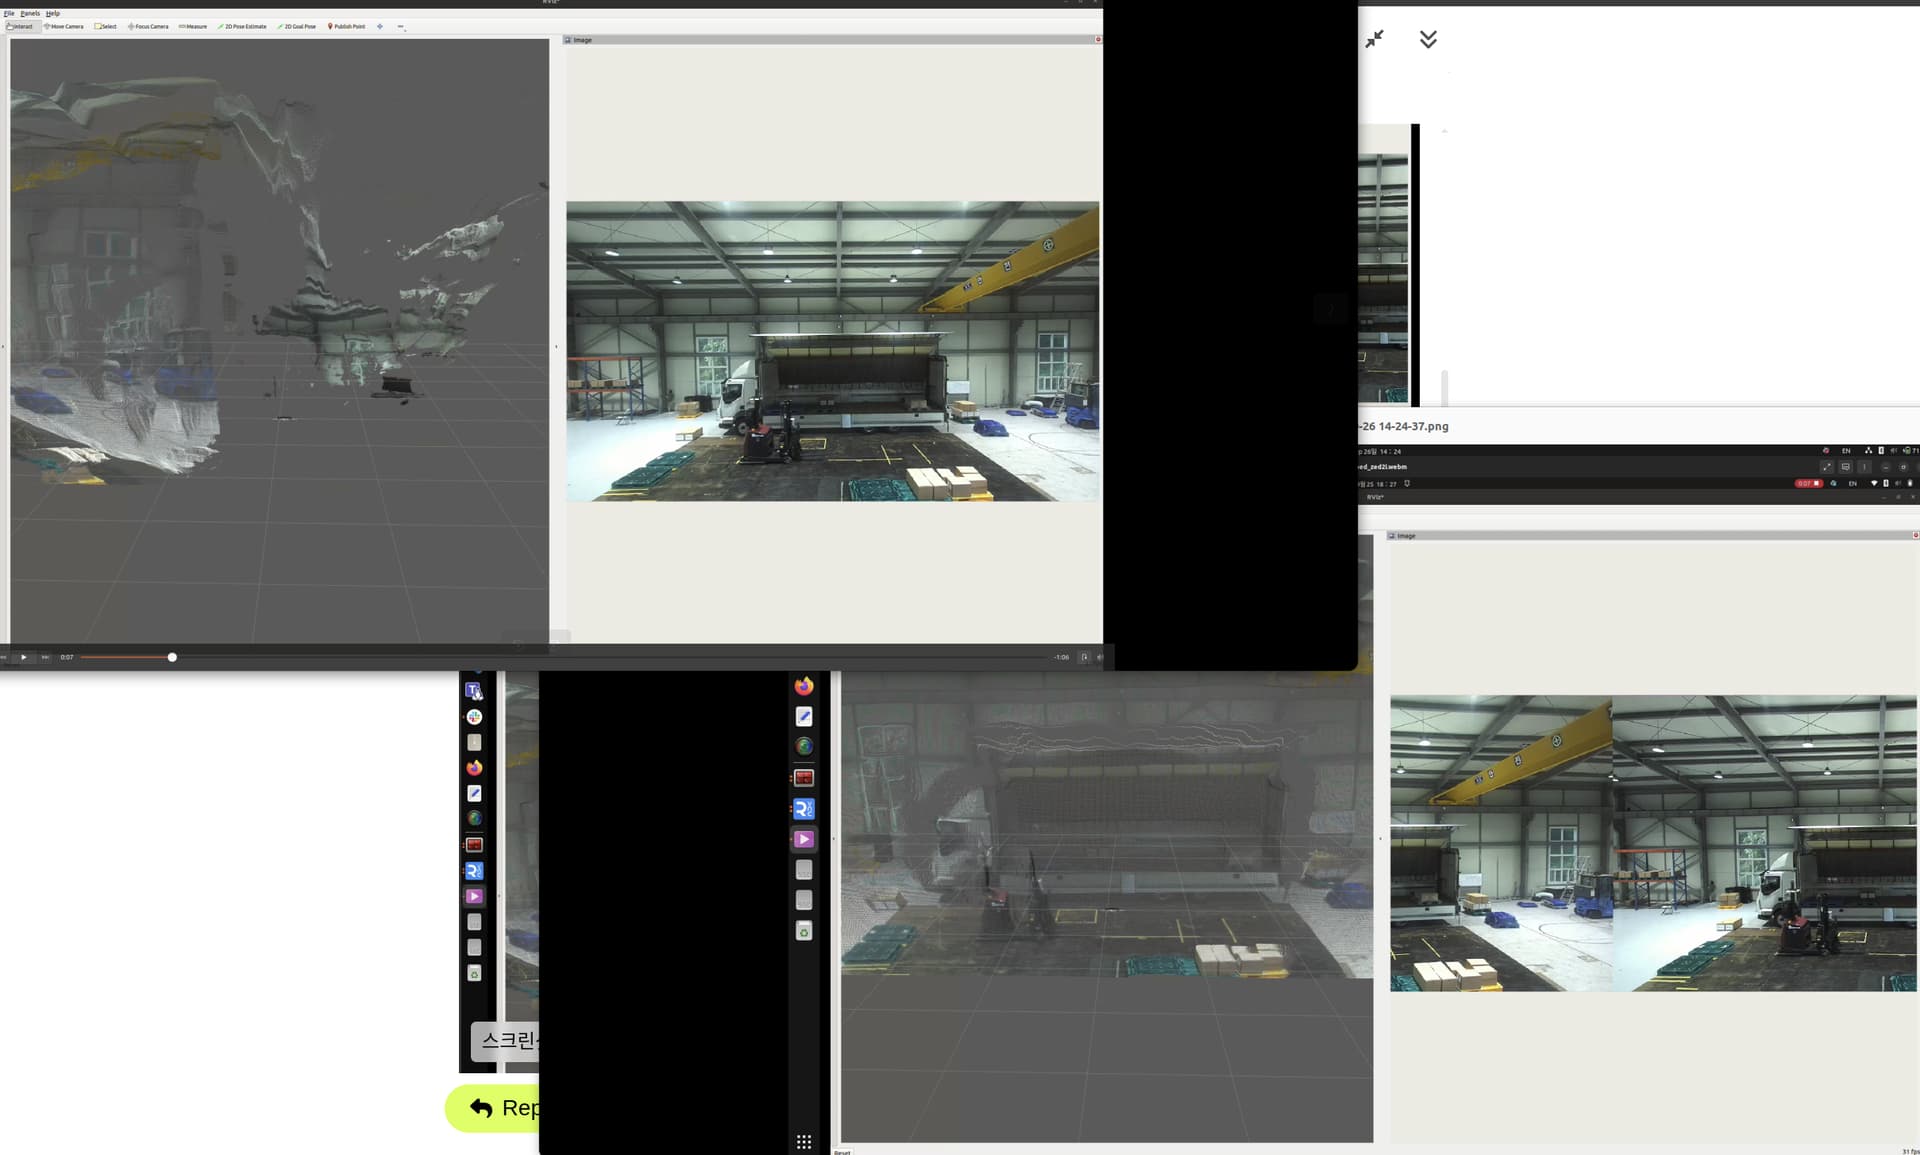This screenshot has width=1920, height=1155.
Task: Click the skip forward playback button
Action: pyautogui.click(x=45, y=657)
